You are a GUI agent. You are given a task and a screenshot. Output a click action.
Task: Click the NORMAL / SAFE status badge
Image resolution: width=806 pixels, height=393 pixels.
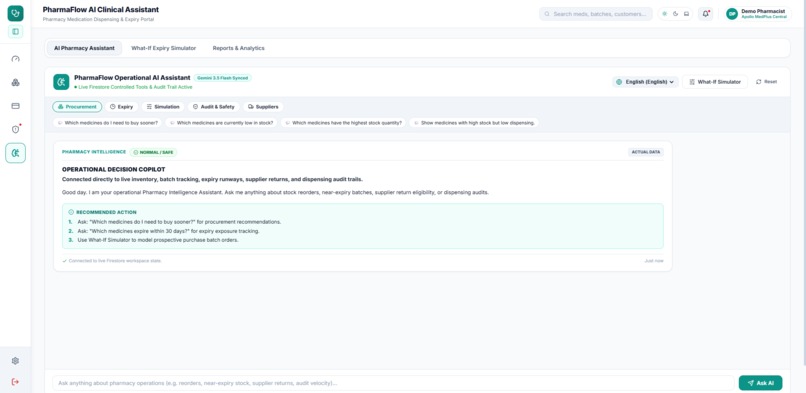(x=153, y=152)
